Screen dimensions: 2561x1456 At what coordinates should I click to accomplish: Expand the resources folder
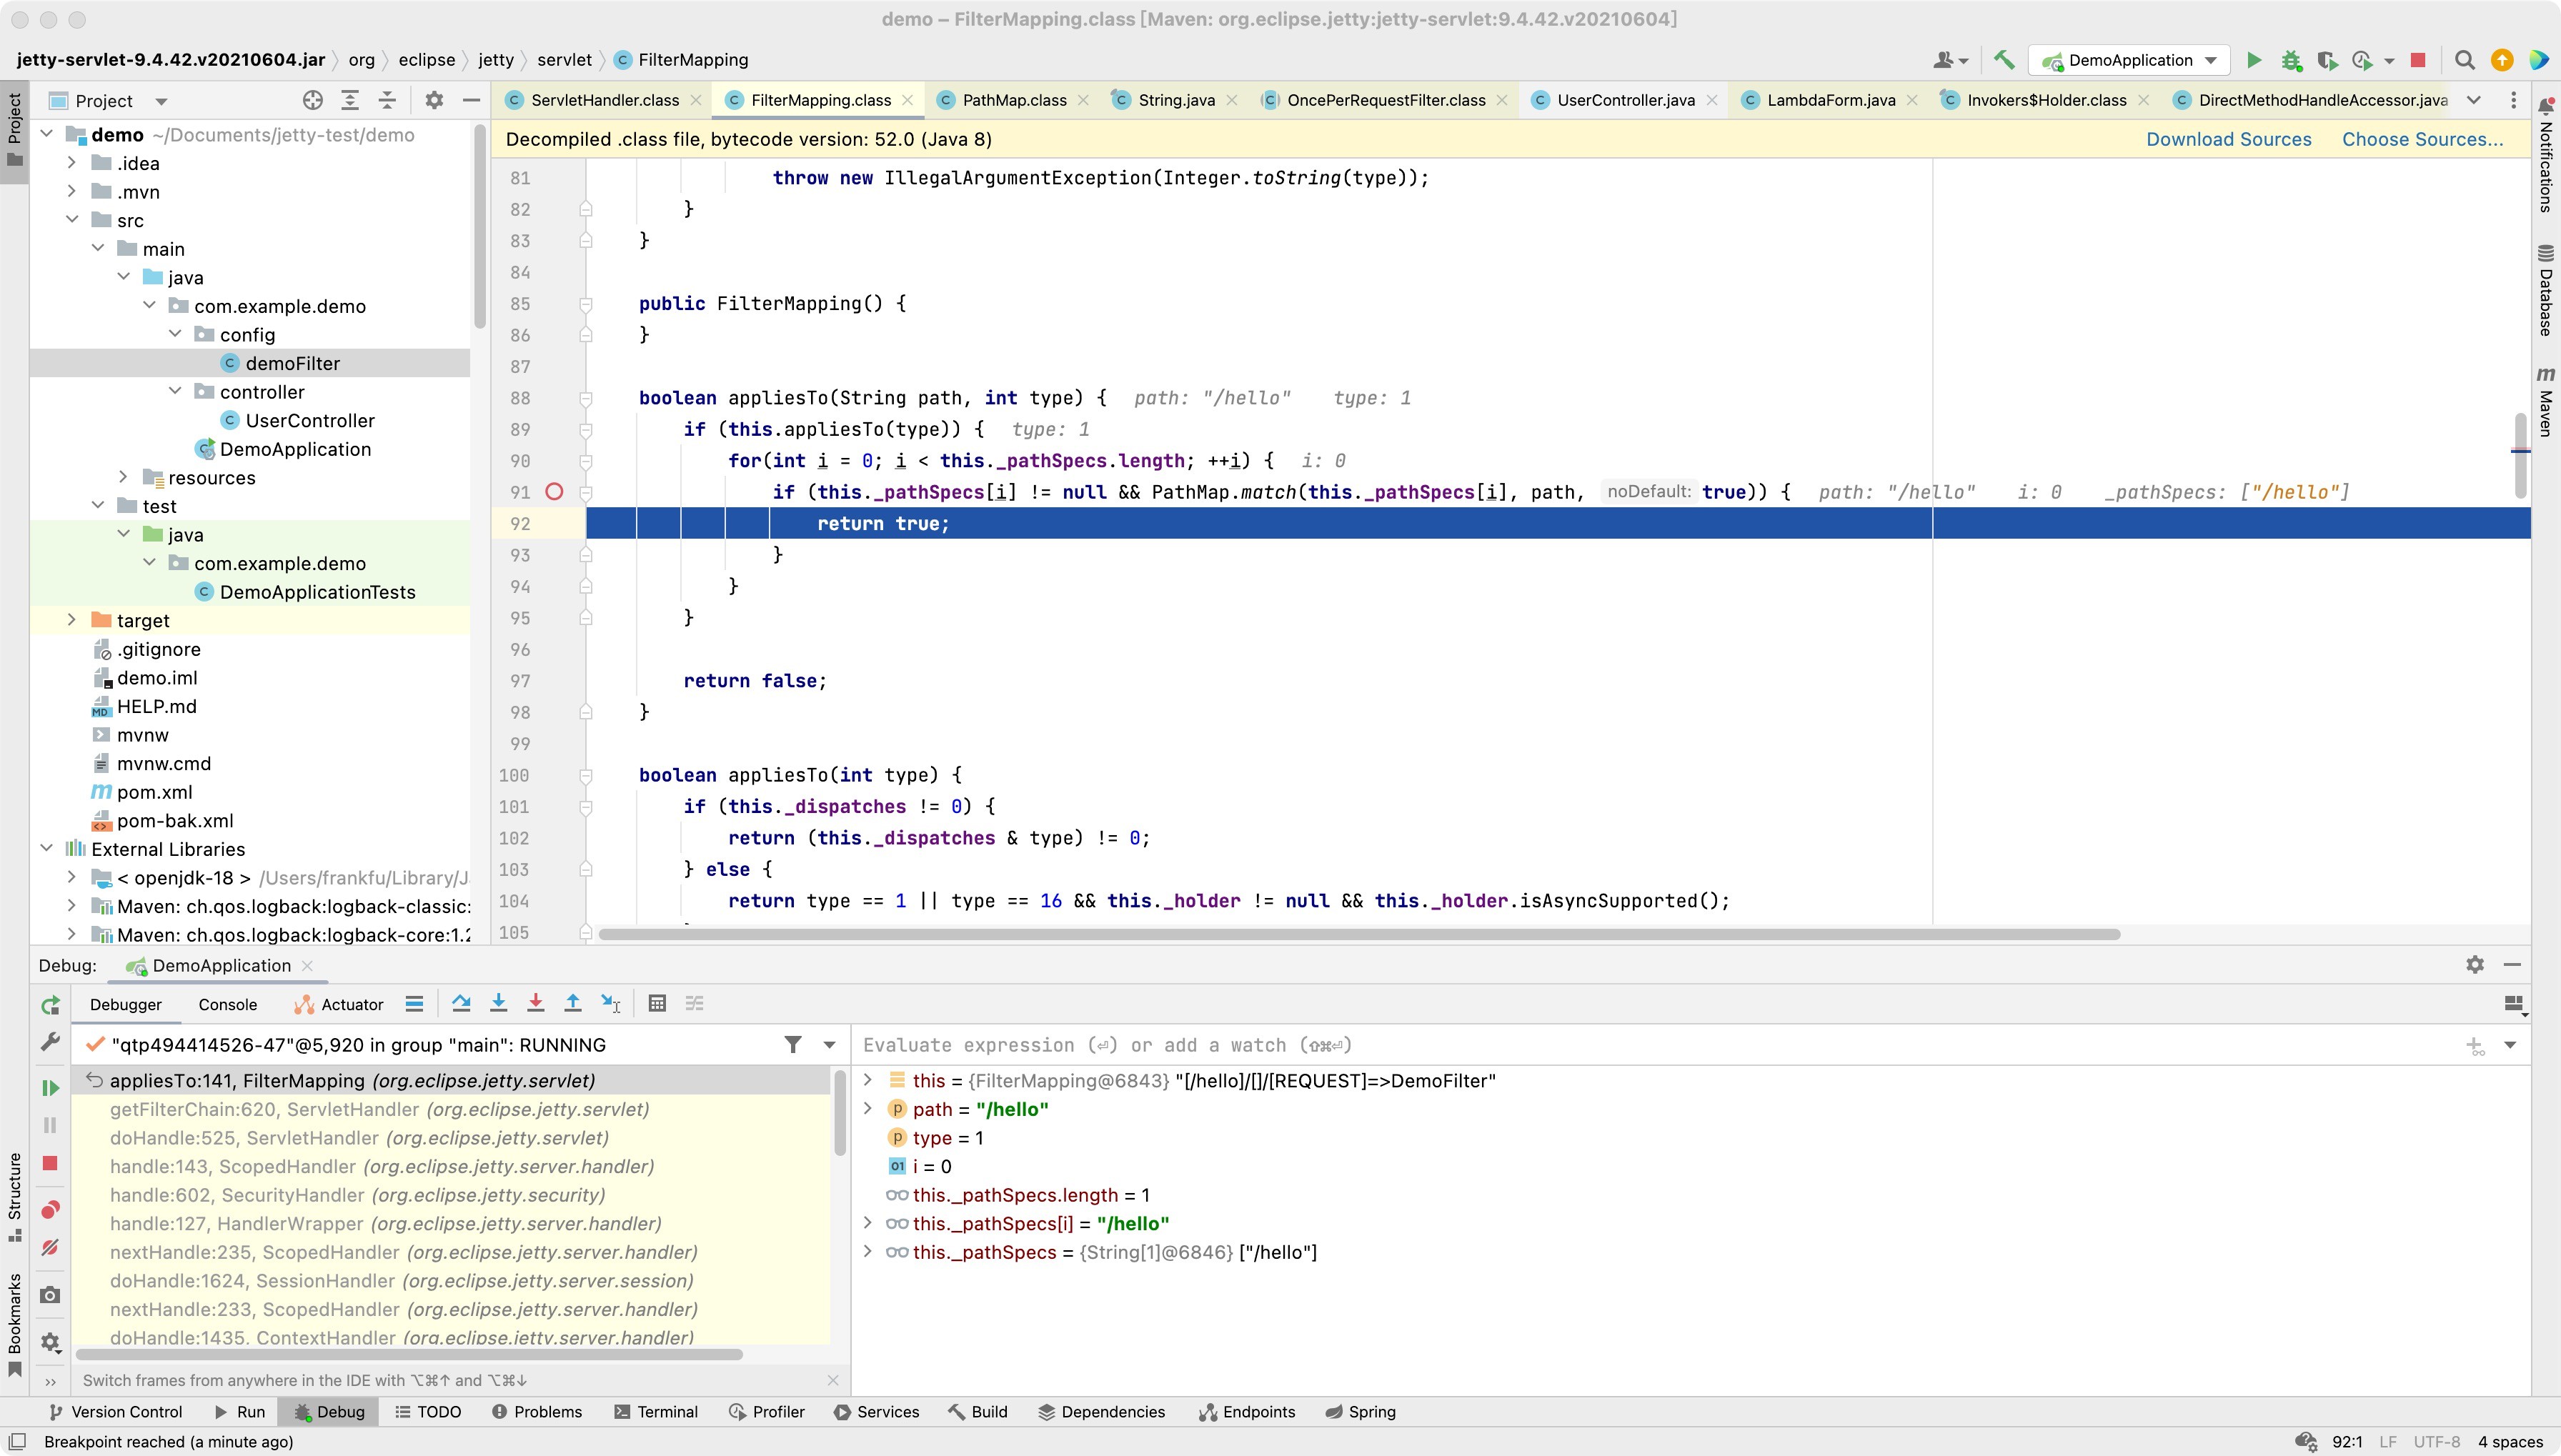[124, 477]
